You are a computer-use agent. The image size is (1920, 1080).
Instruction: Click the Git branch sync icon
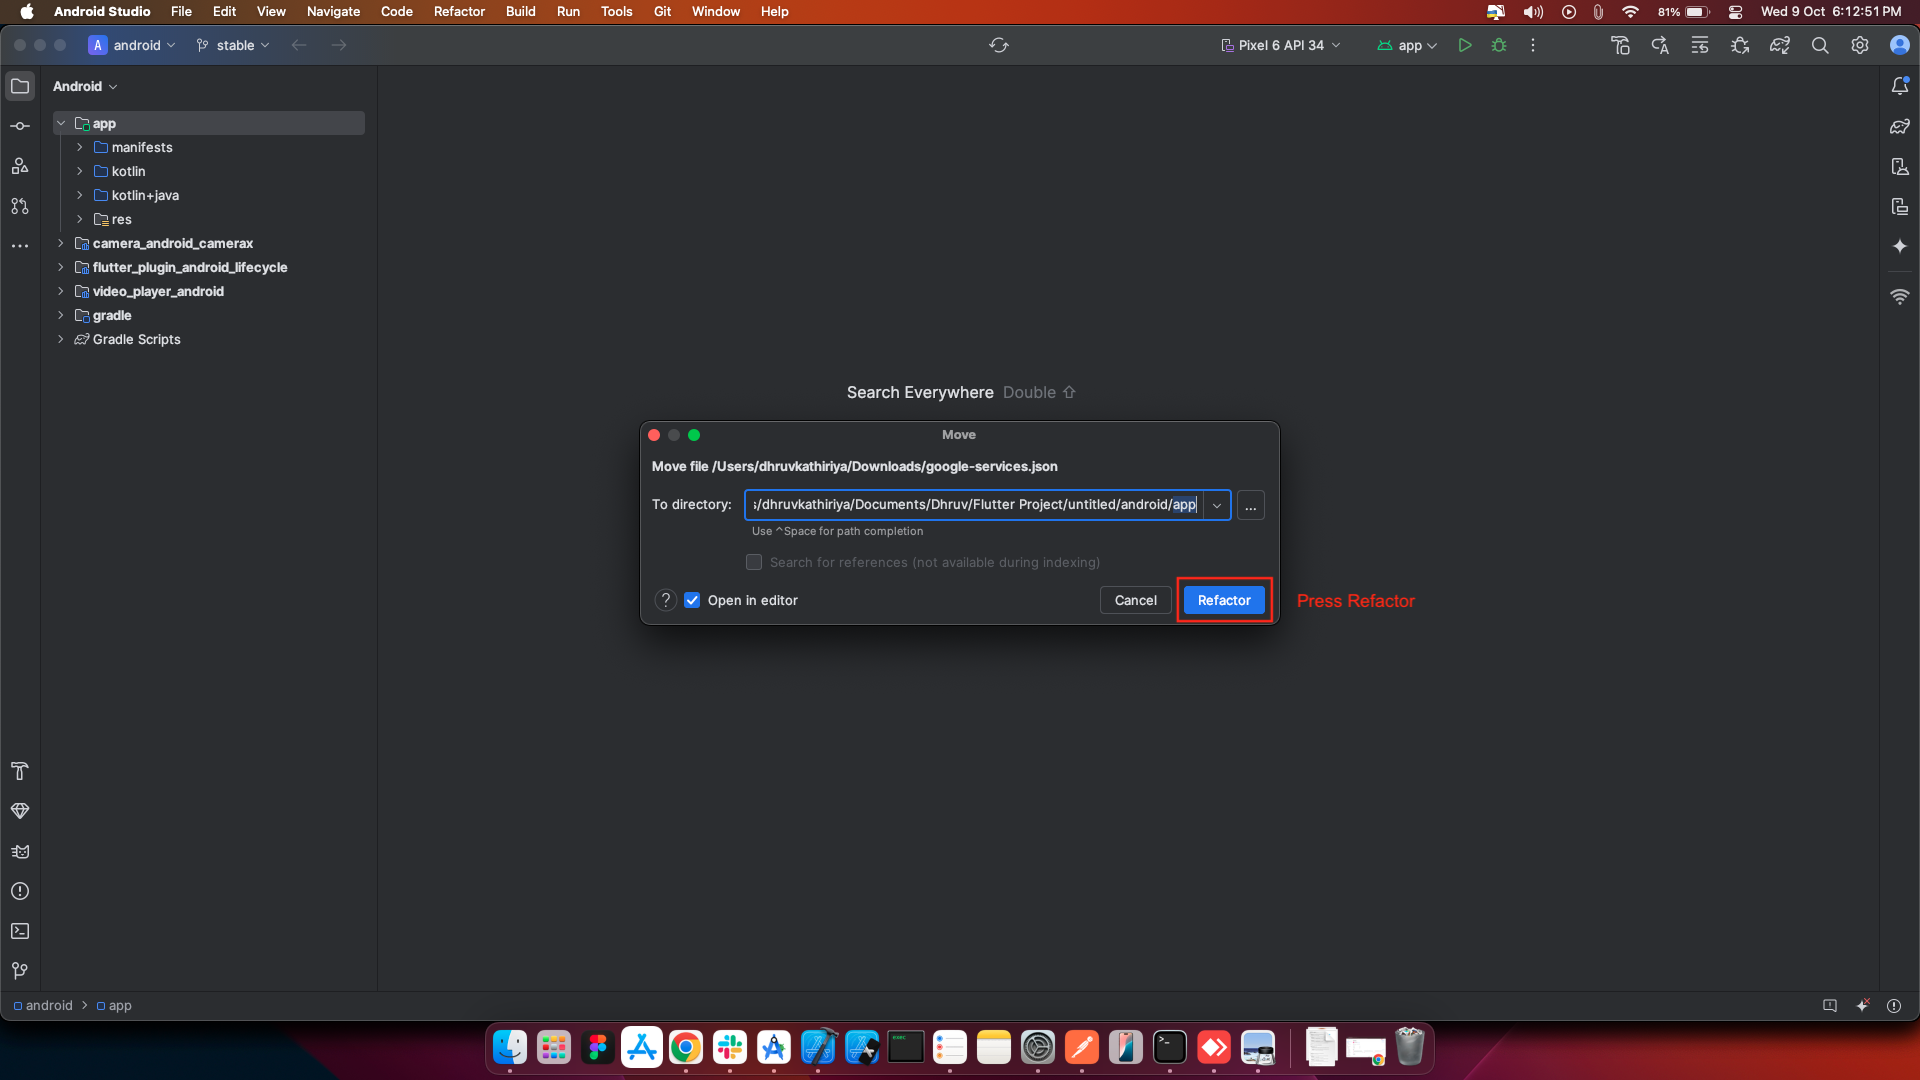click(998, 45)
